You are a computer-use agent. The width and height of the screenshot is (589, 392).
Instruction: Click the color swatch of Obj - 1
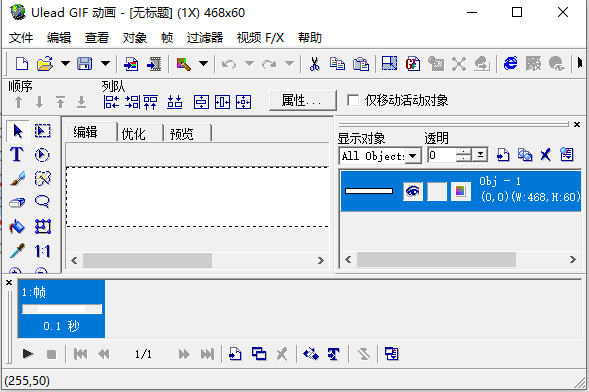pyautogui.click(x=461, y=191)
